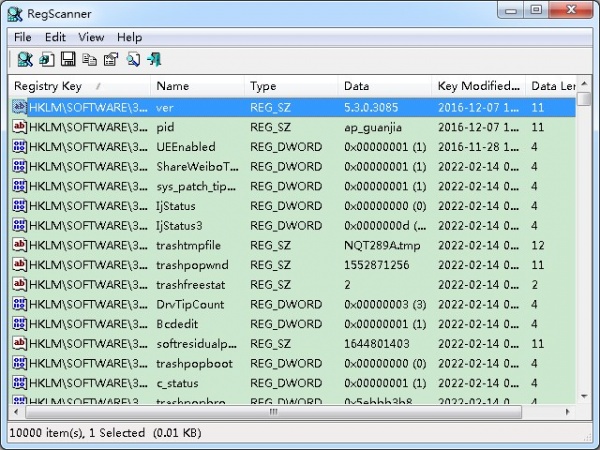Sort by the Name column header
The image size is (600, 450).
[x=197, y=86]
